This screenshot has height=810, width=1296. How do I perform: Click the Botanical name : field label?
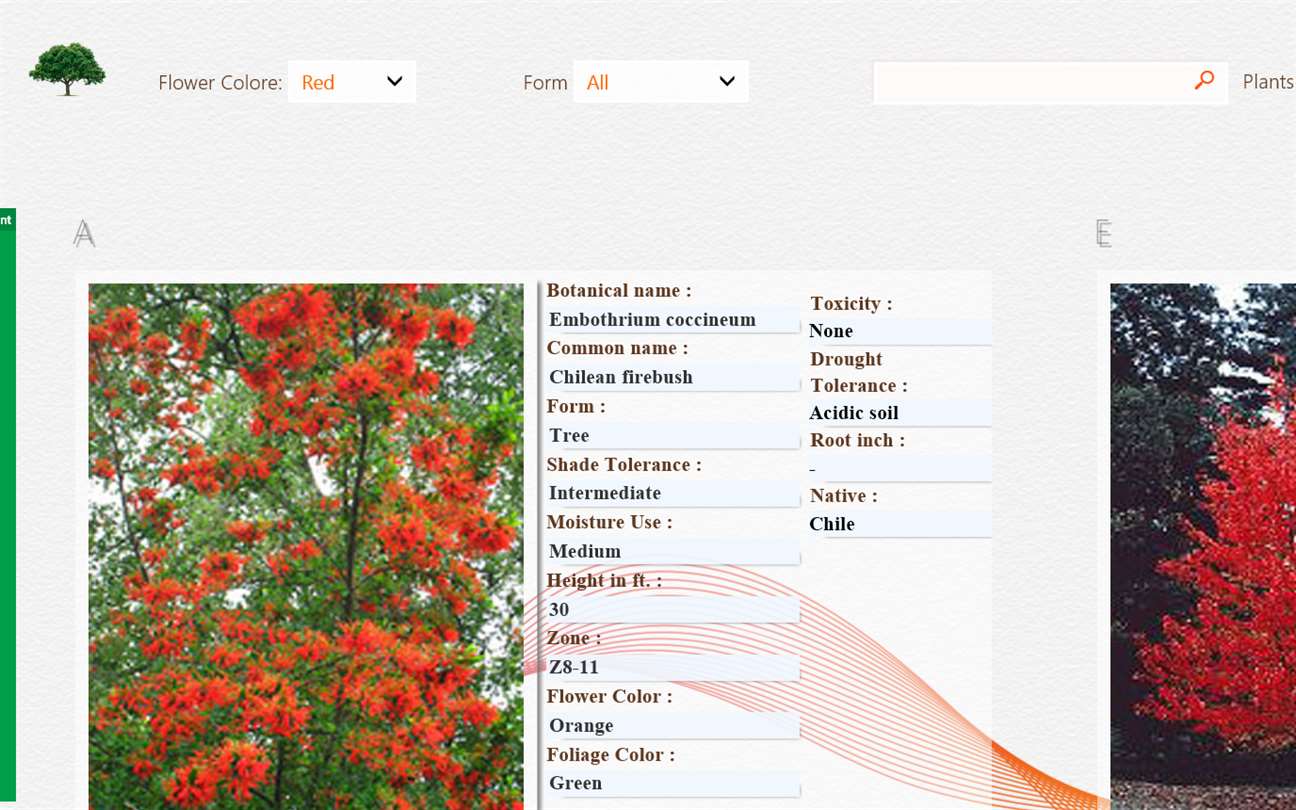pos(619,291)
